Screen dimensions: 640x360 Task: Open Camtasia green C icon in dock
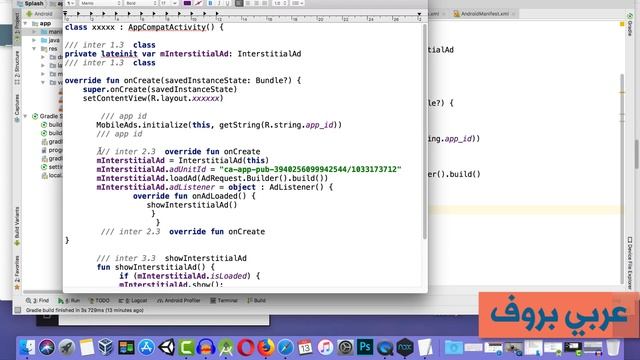coord(186,347)
